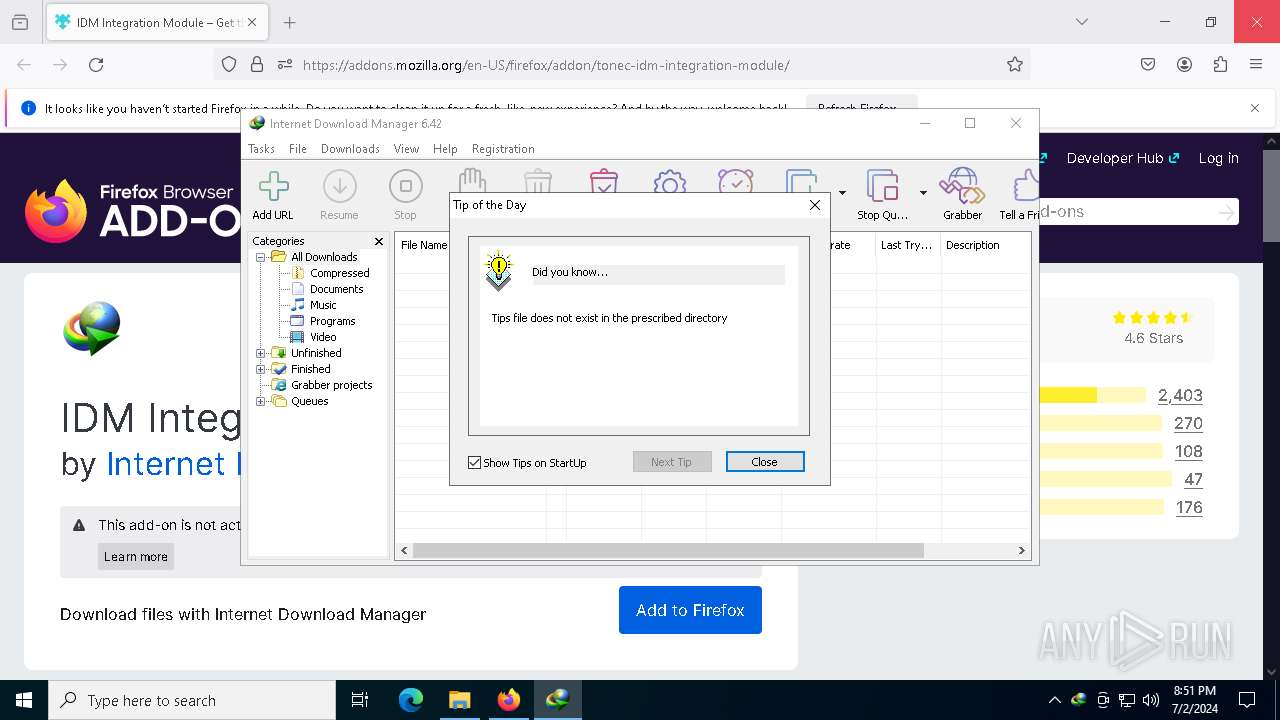The height and width of the screenshot is (720, 1280).
Task: Open the Start Queue dropdown arrow
Action: [842, 193]
